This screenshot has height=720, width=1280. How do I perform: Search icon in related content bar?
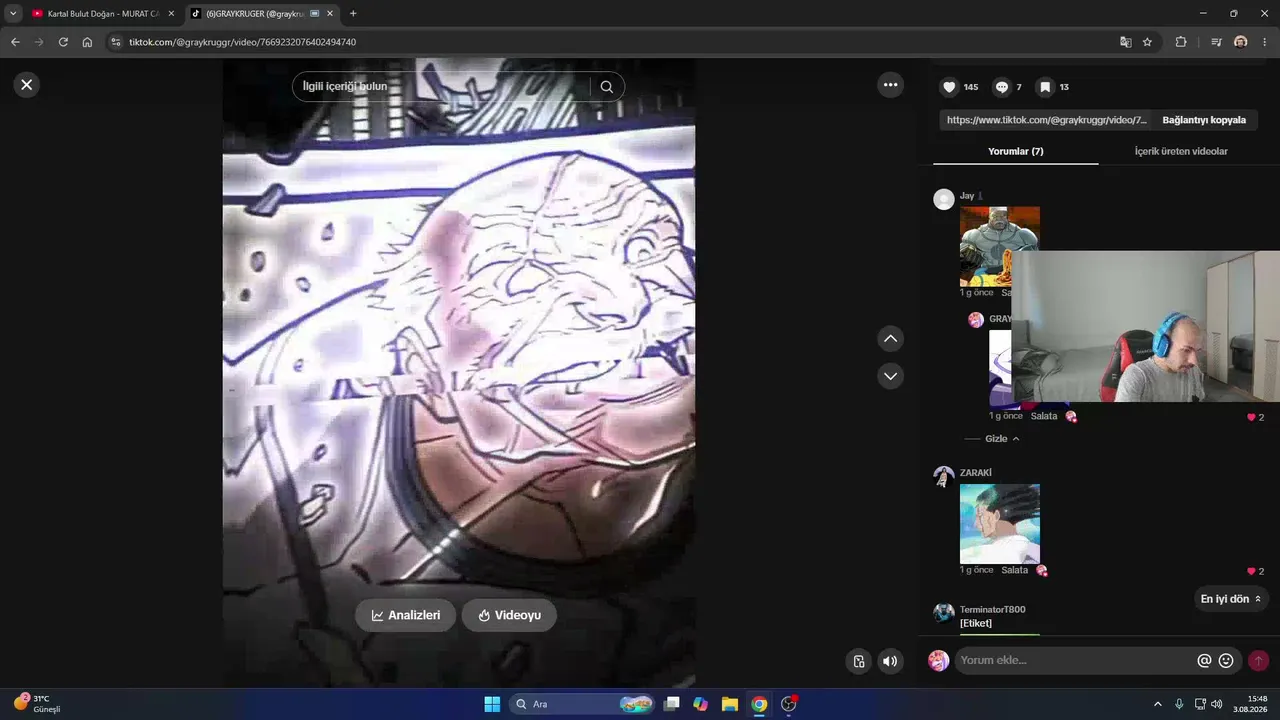[607, 87]
